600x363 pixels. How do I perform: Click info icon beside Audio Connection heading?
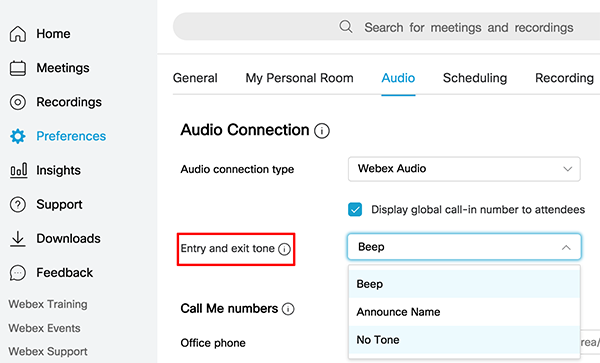(x=322, y=131)
